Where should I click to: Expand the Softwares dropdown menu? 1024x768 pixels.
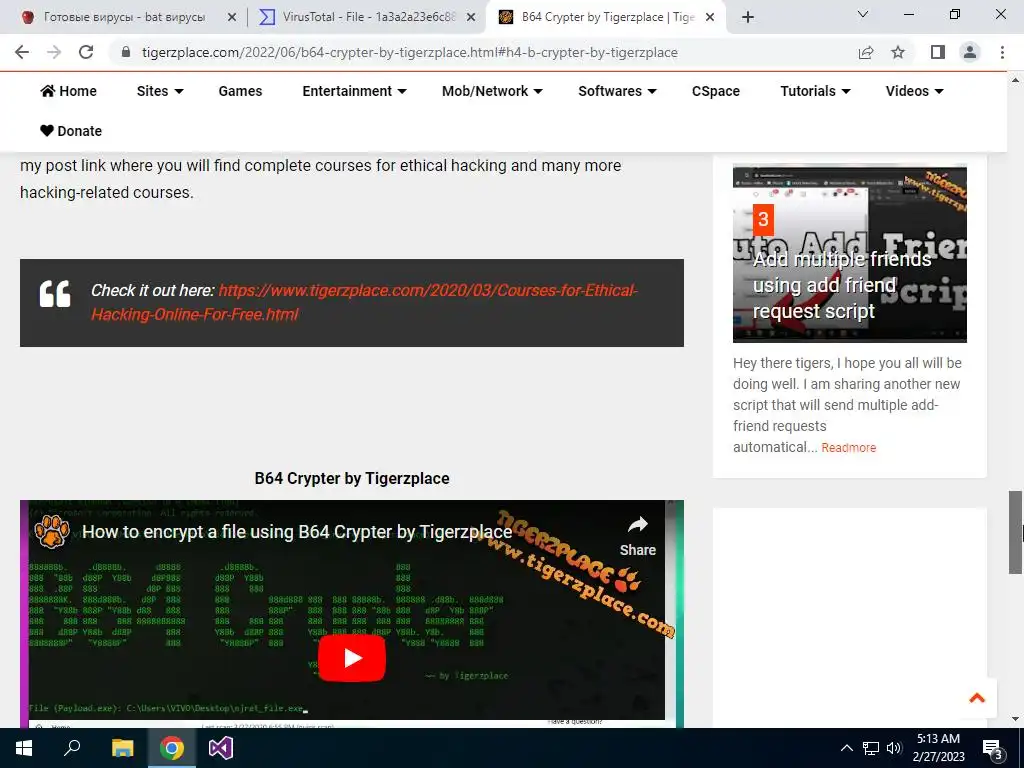tap(617, 91)
